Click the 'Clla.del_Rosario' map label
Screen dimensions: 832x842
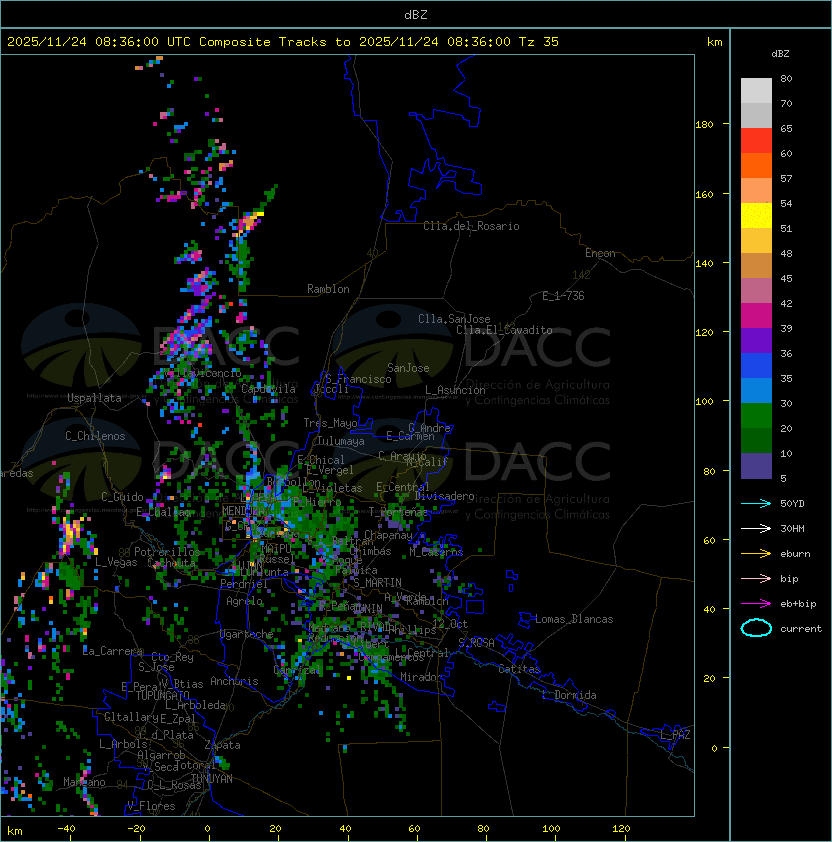click(x=471, y=226)
